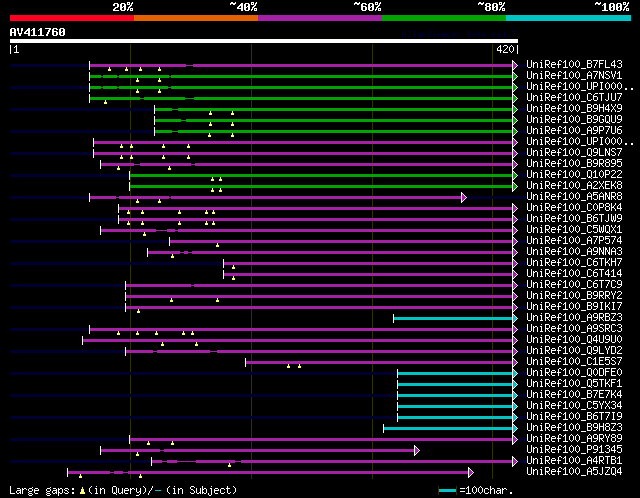
Task: Select the UniRef100_C0P8K4 label
Action: coord(574,208)
